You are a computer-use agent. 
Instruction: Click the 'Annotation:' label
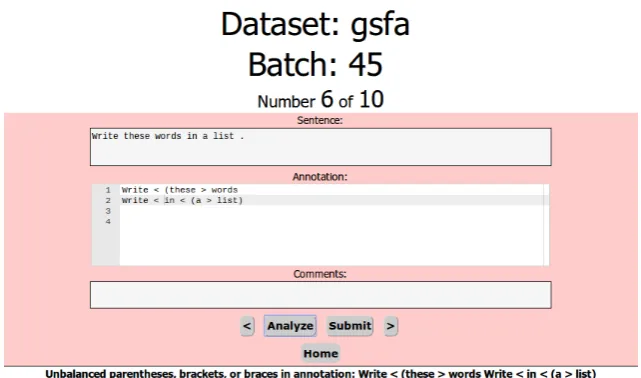320,177
